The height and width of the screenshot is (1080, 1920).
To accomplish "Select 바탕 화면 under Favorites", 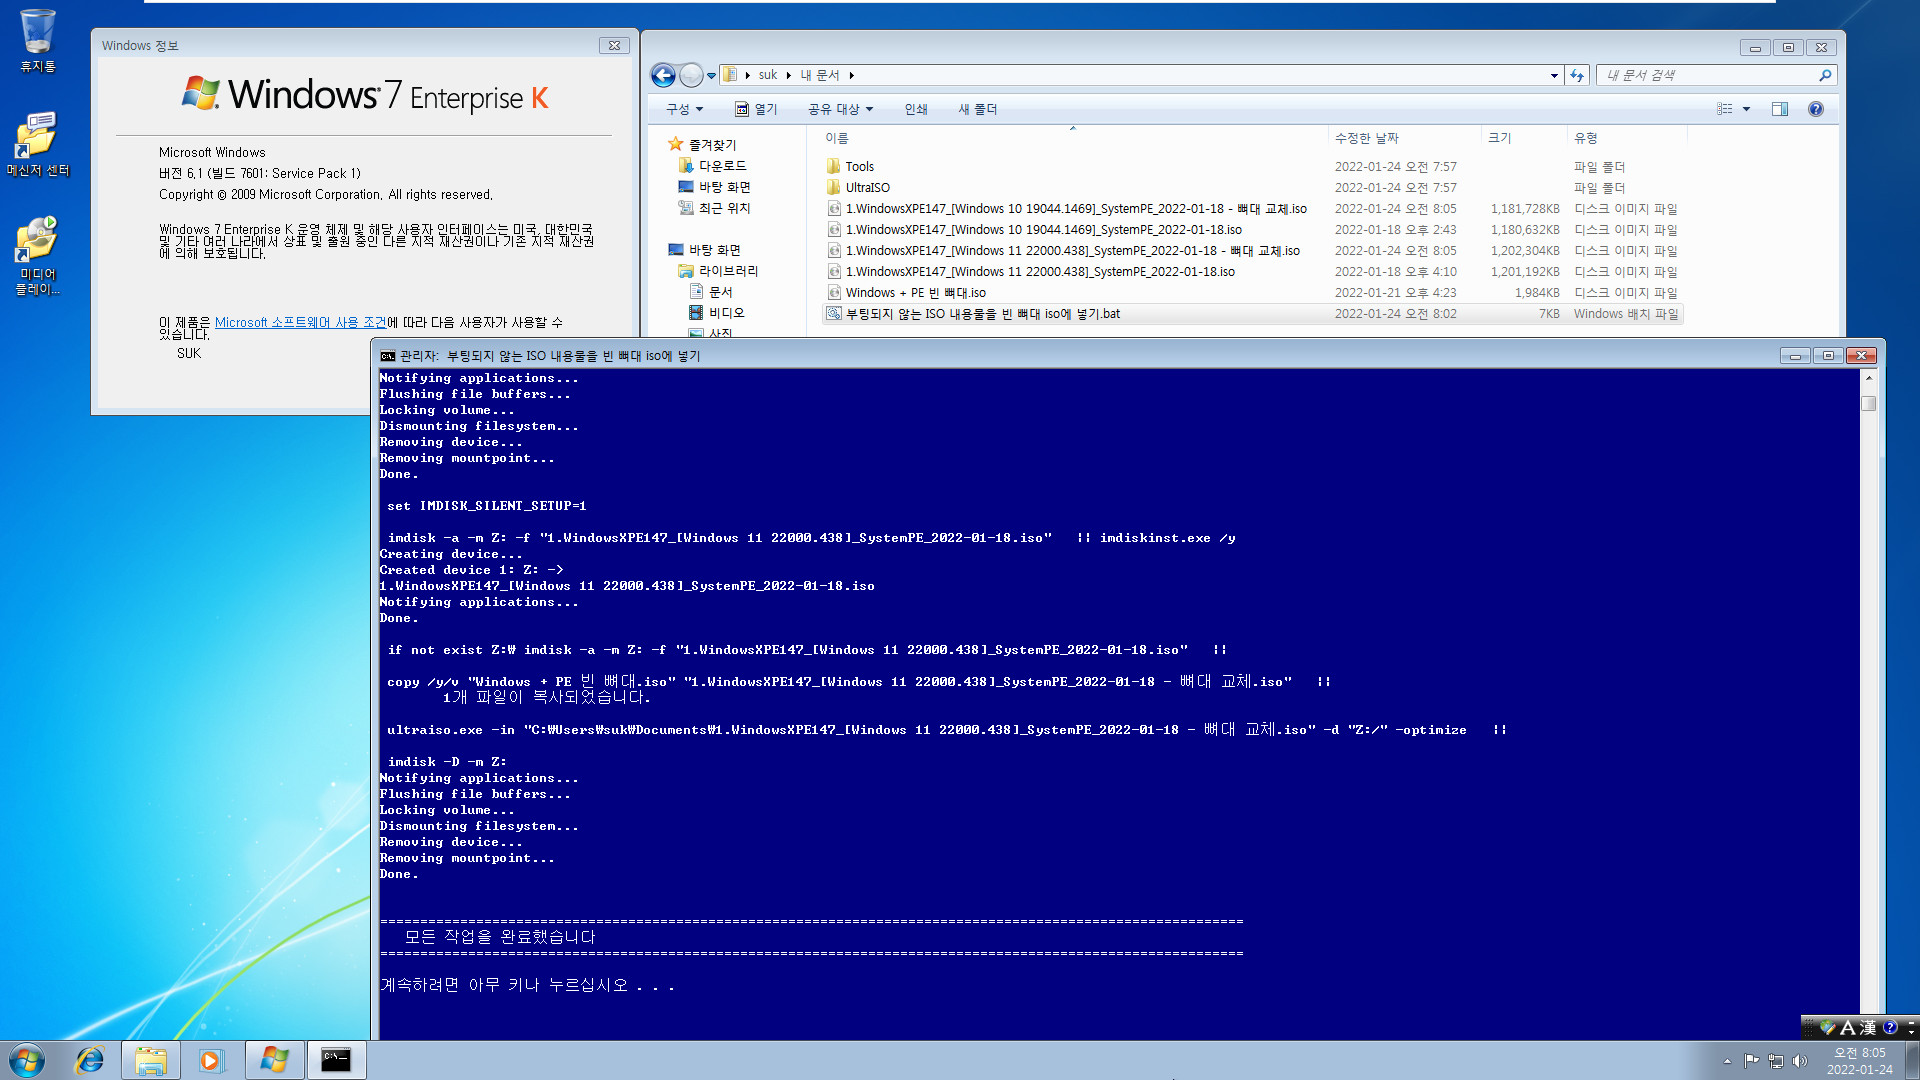I will point(715,187).
